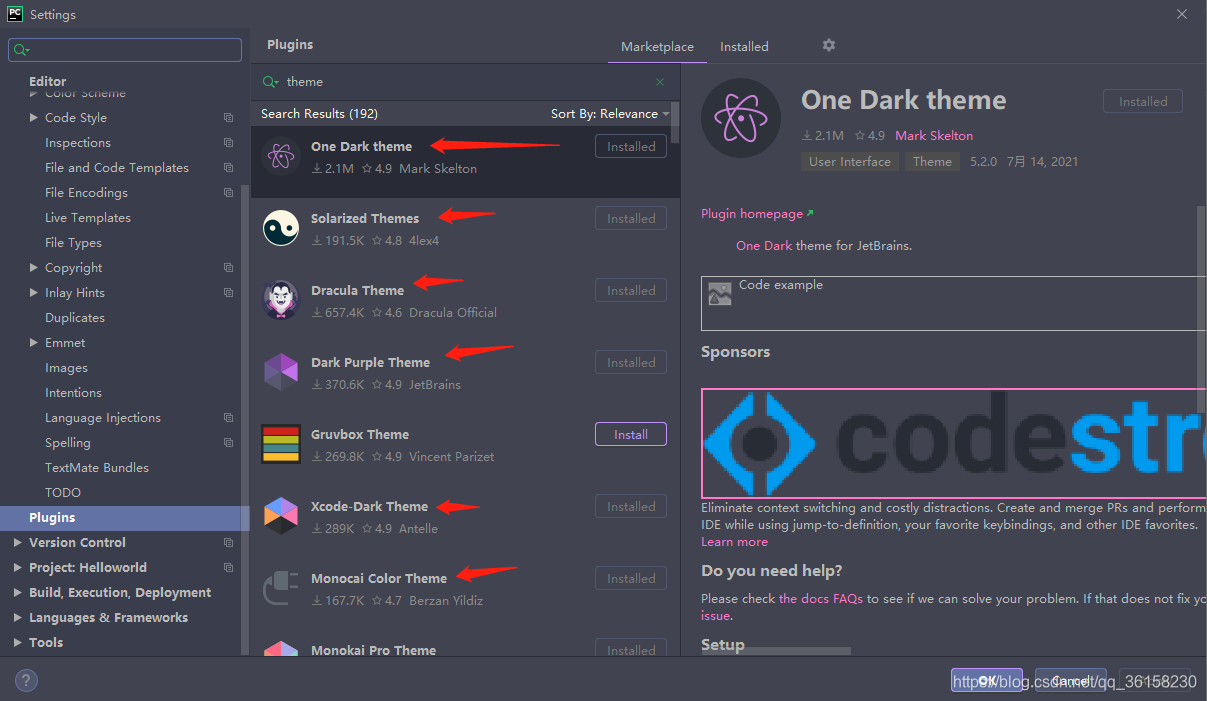Click the large One Dark logo in details pane
The width and height of the screenshot is (1207, 701).
[x=741, y=118]
